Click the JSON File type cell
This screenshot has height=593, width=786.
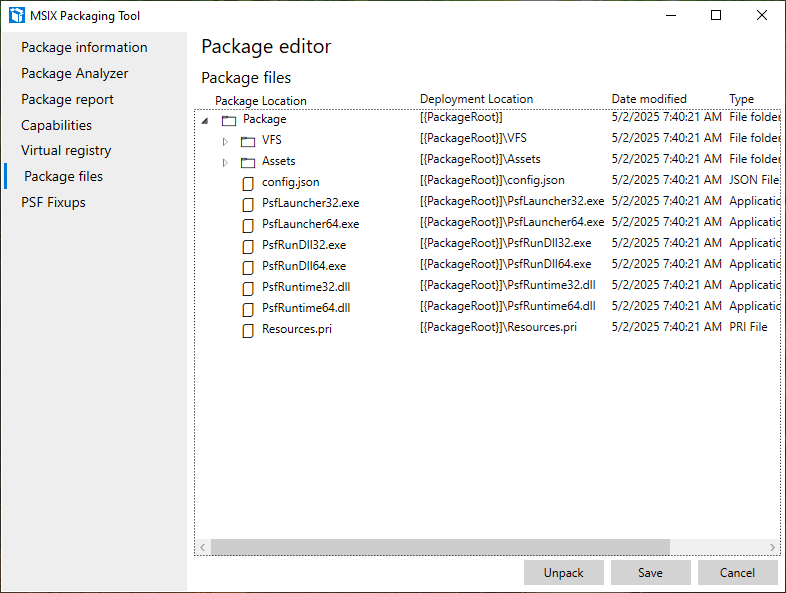pos(754,180)
